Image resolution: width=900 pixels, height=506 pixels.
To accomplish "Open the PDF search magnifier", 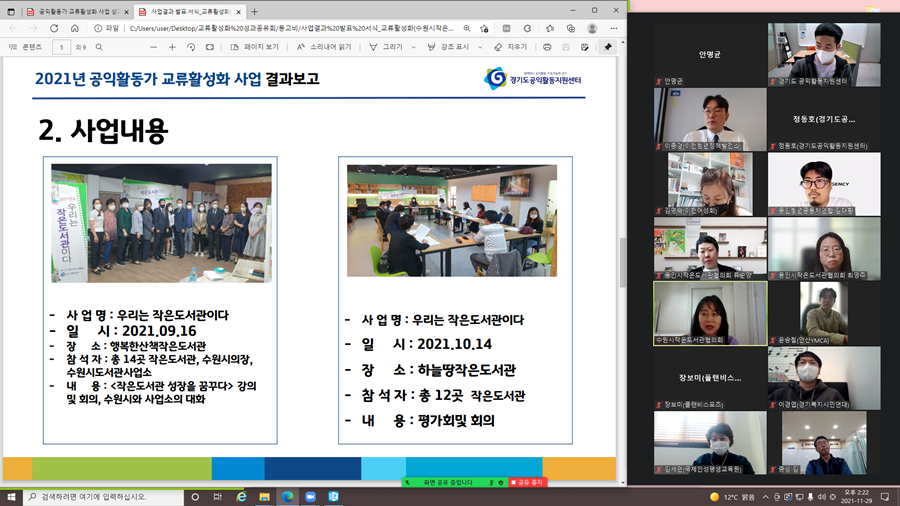I will point(99,47).
